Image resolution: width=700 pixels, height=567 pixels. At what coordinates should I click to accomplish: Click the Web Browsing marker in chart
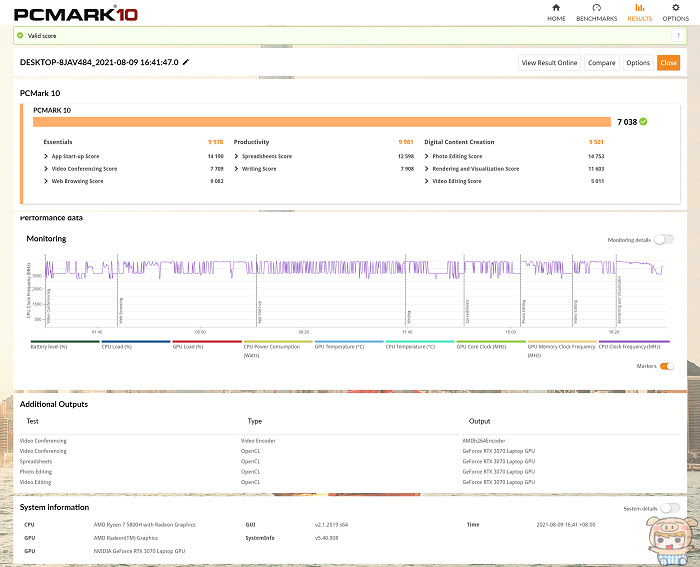(121, 310)
